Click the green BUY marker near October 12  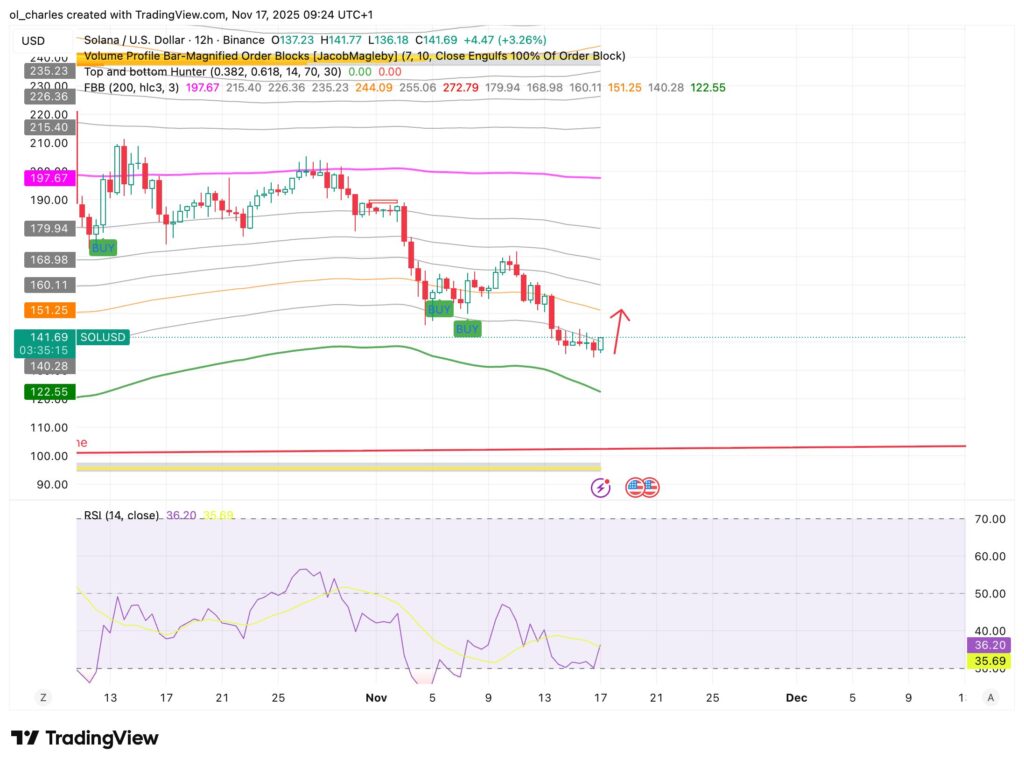pos(102,247)
